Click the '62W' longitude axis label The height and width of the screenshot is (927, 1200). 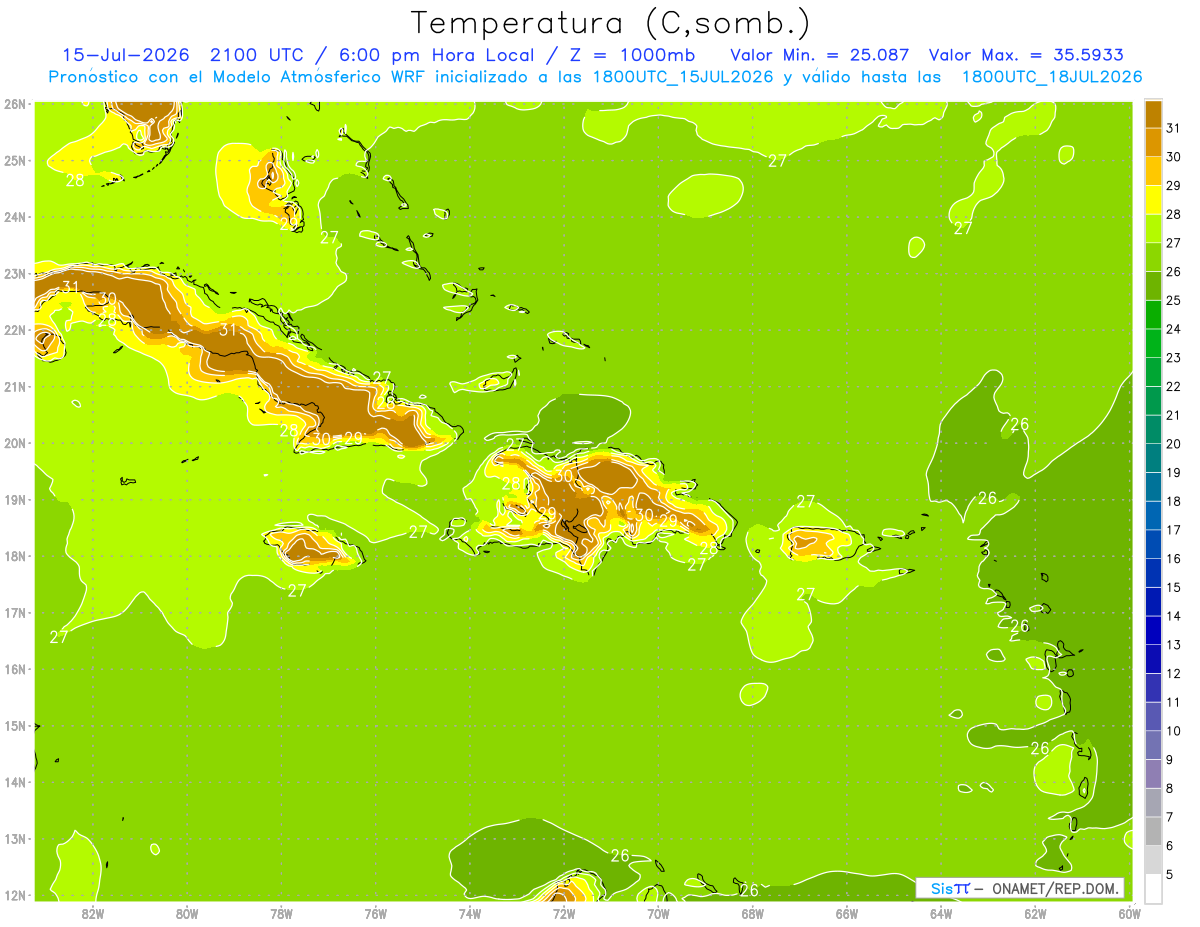pyautogui.click(x=1035, y=913)
